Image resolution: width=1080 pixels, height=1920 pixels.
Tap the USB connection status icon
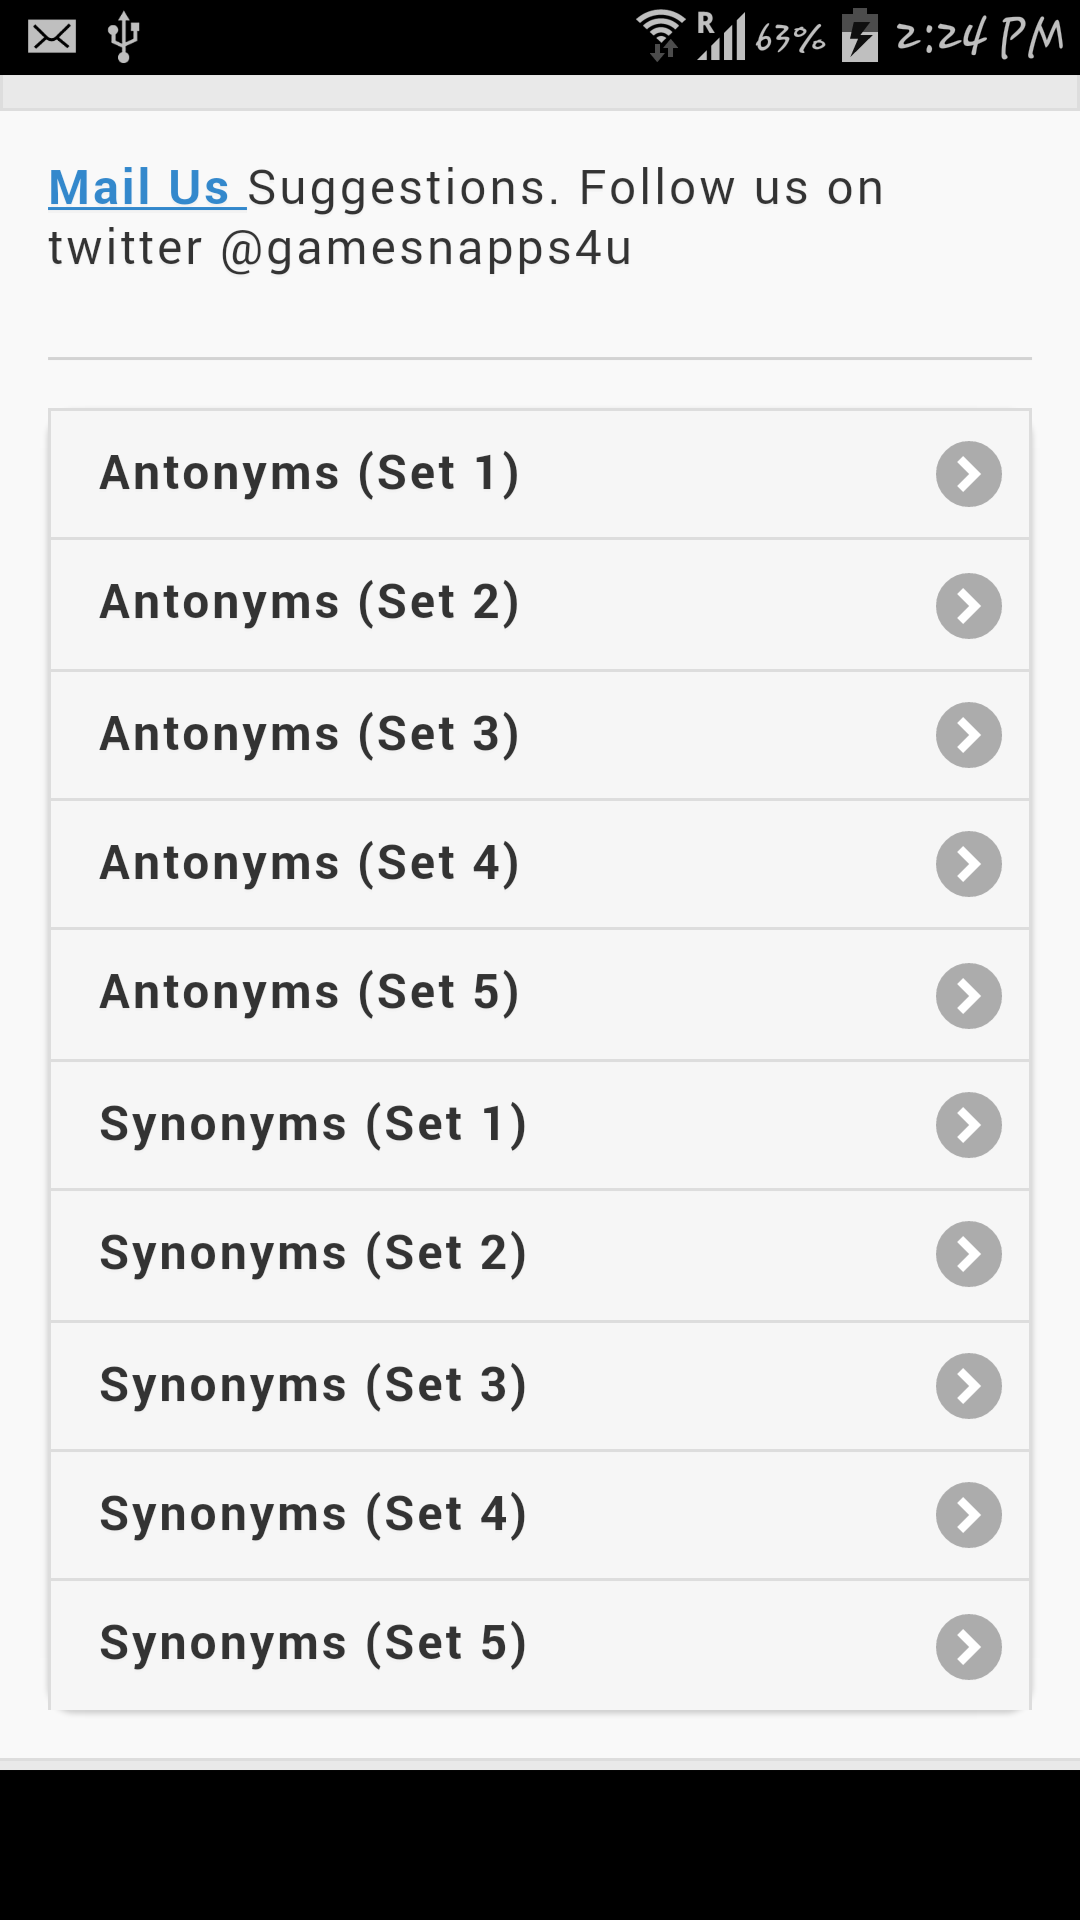(124, 37)
